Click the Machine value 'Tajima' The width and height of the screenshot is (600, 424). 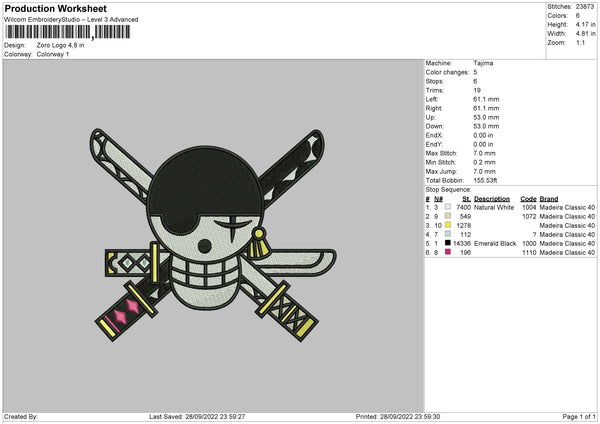click(483, 63)
